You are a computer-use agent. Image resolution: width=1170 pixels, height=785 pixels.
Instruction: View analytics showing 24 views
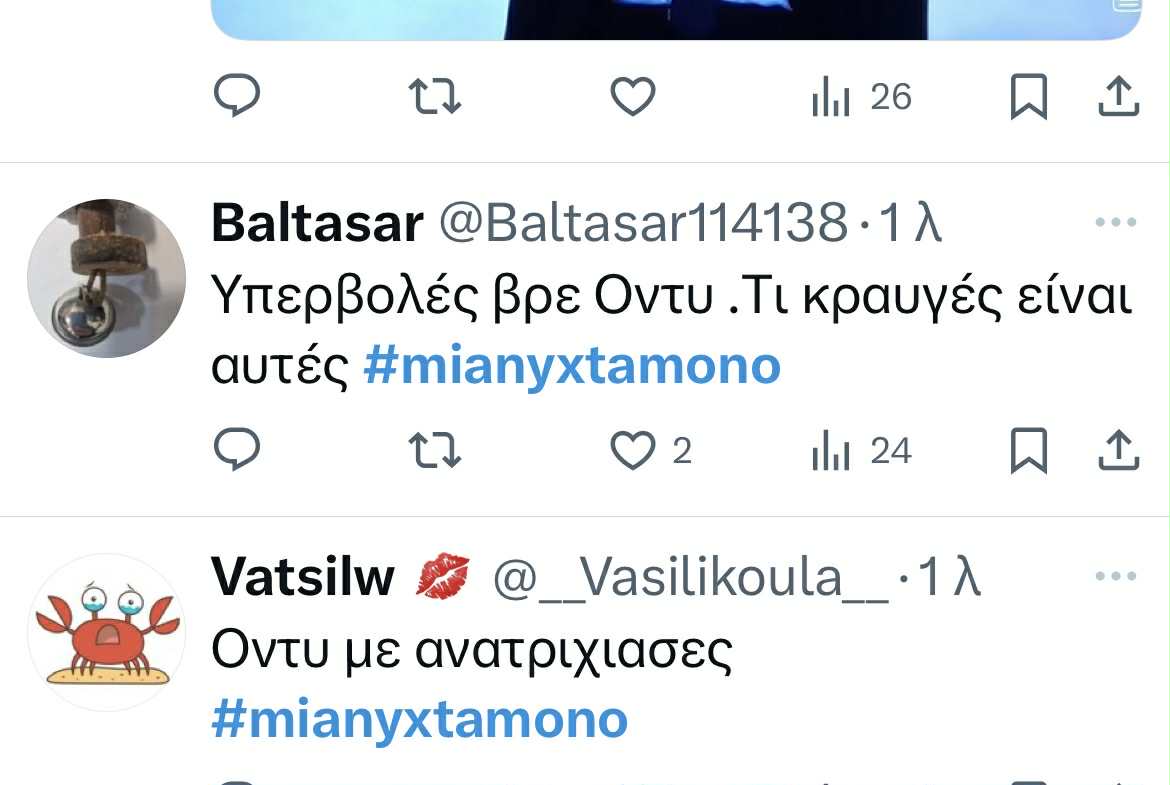(861, 451)
